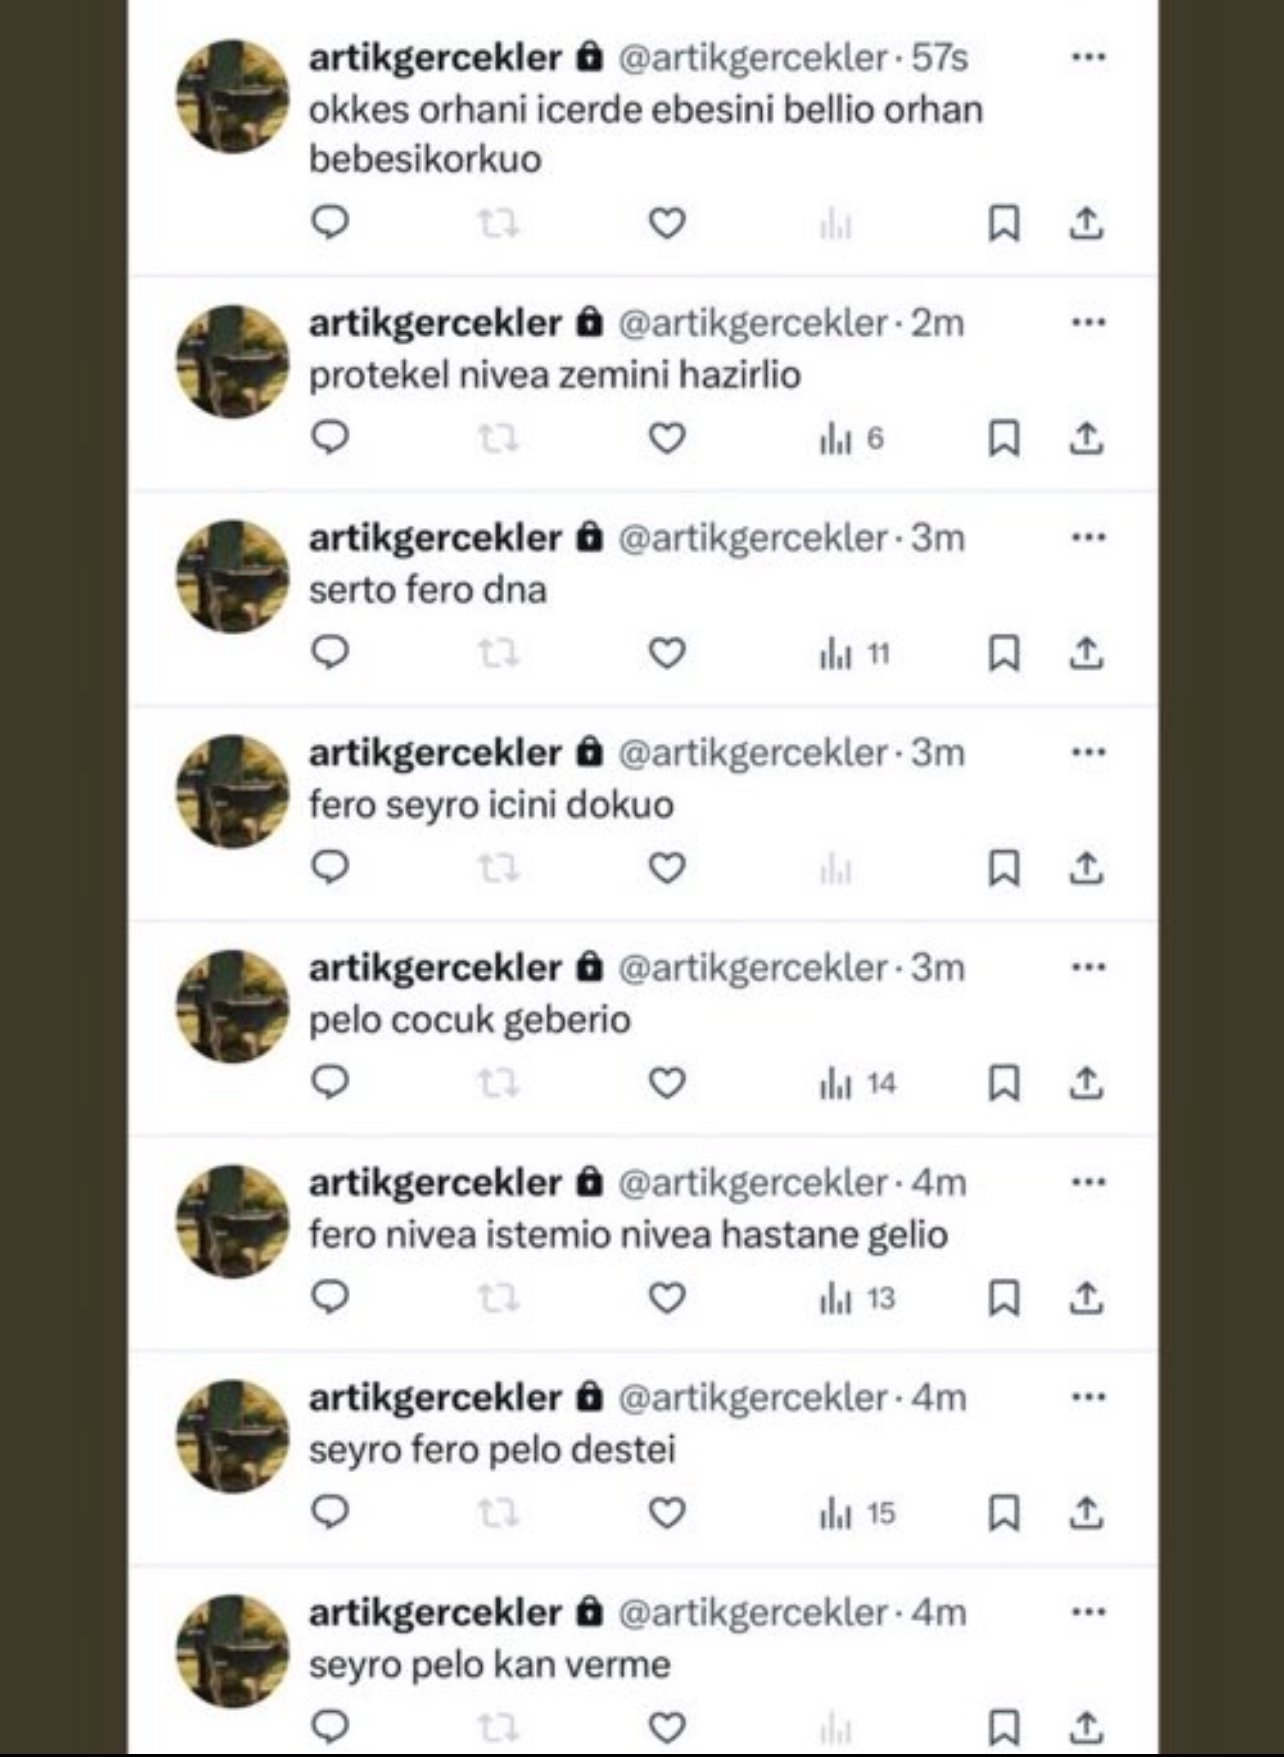
Task: Reply to the "protekel nivea zemini hazirlio" tweet
Action: (330, 438)
